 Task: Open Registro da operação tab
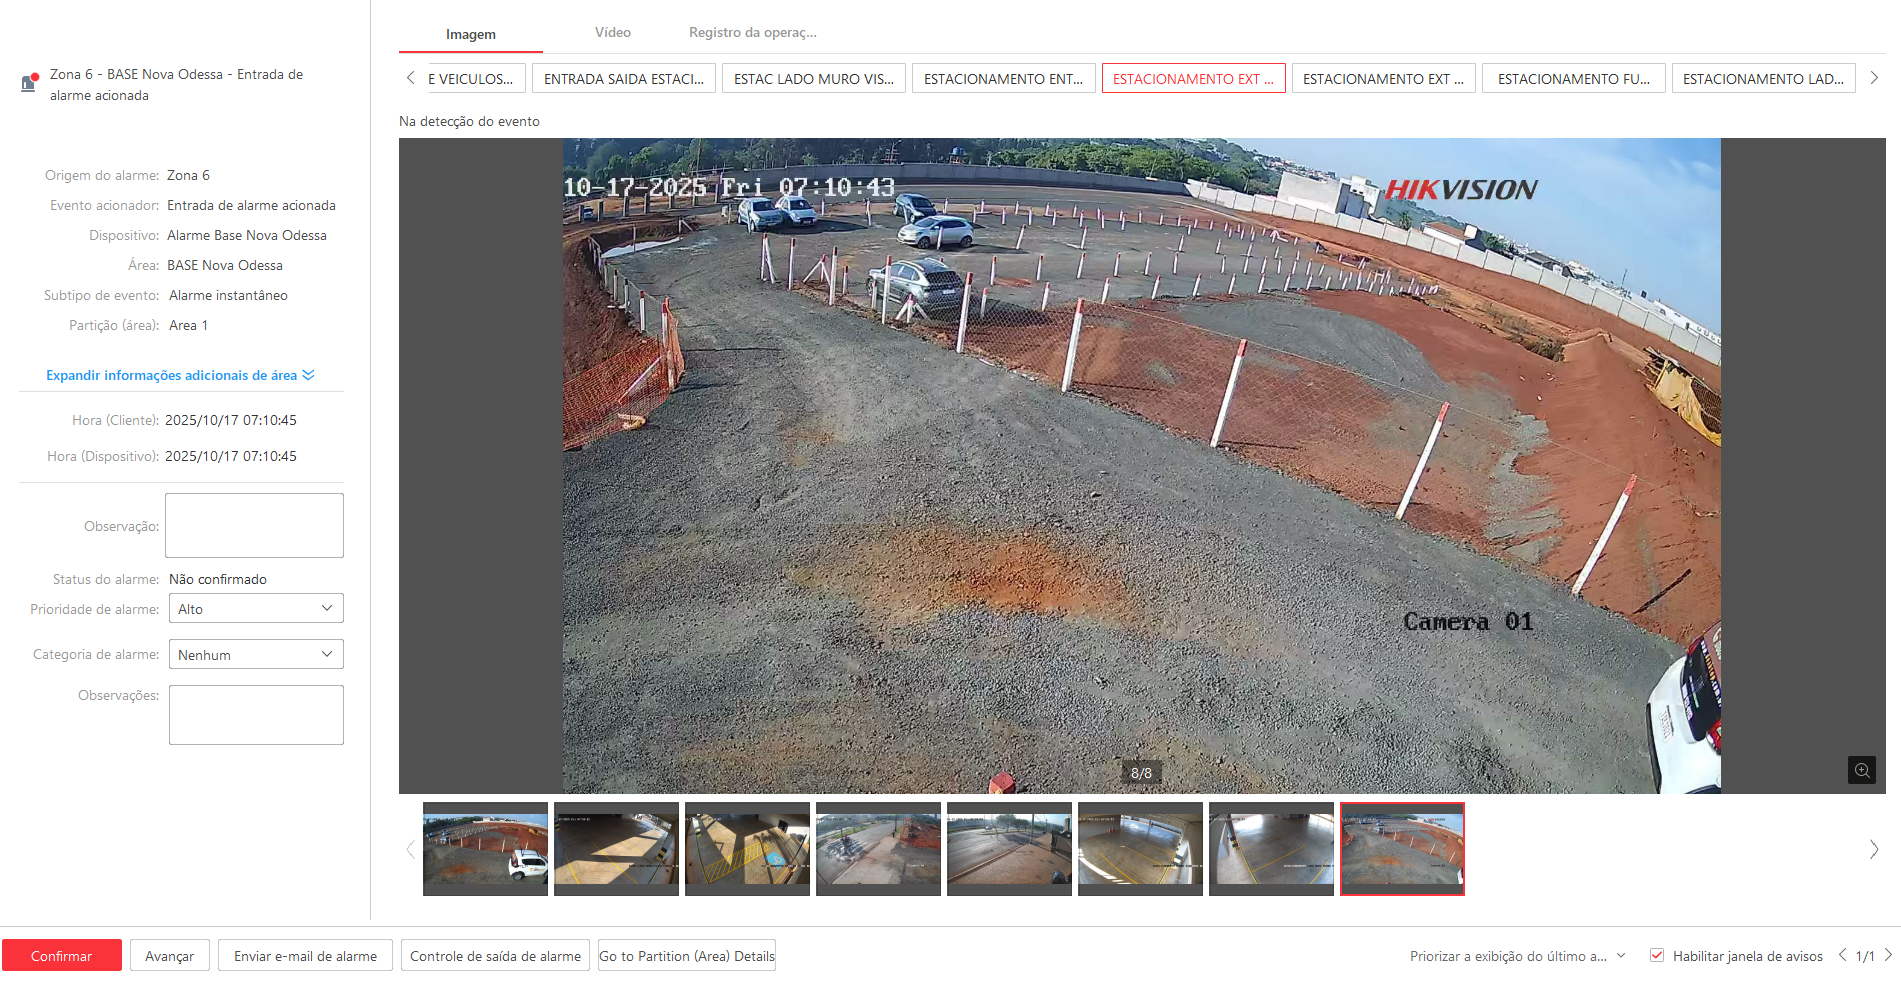(752, 33)
